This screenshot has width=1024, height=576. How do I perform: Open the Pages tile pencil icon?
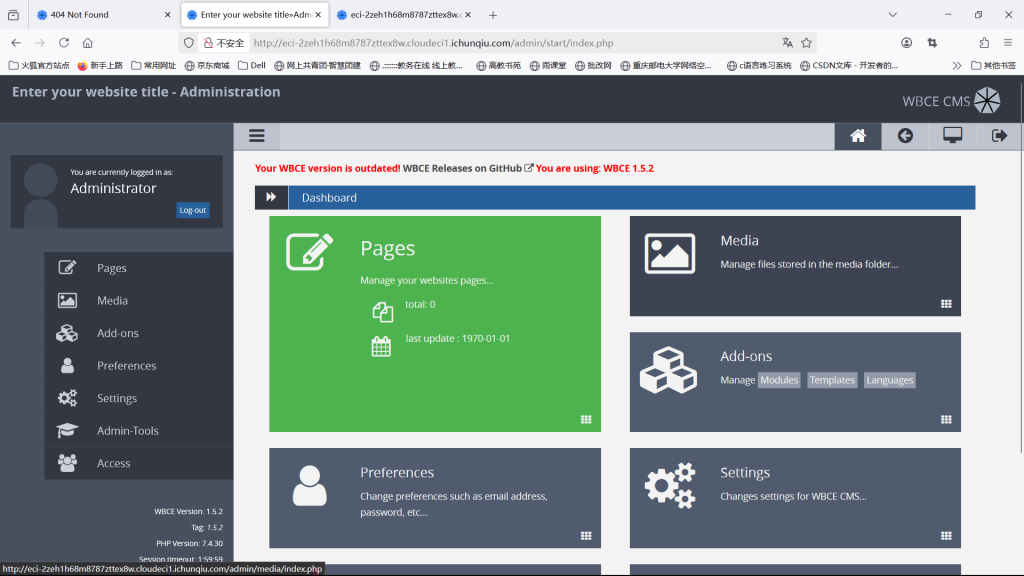[x=310, y=251]
